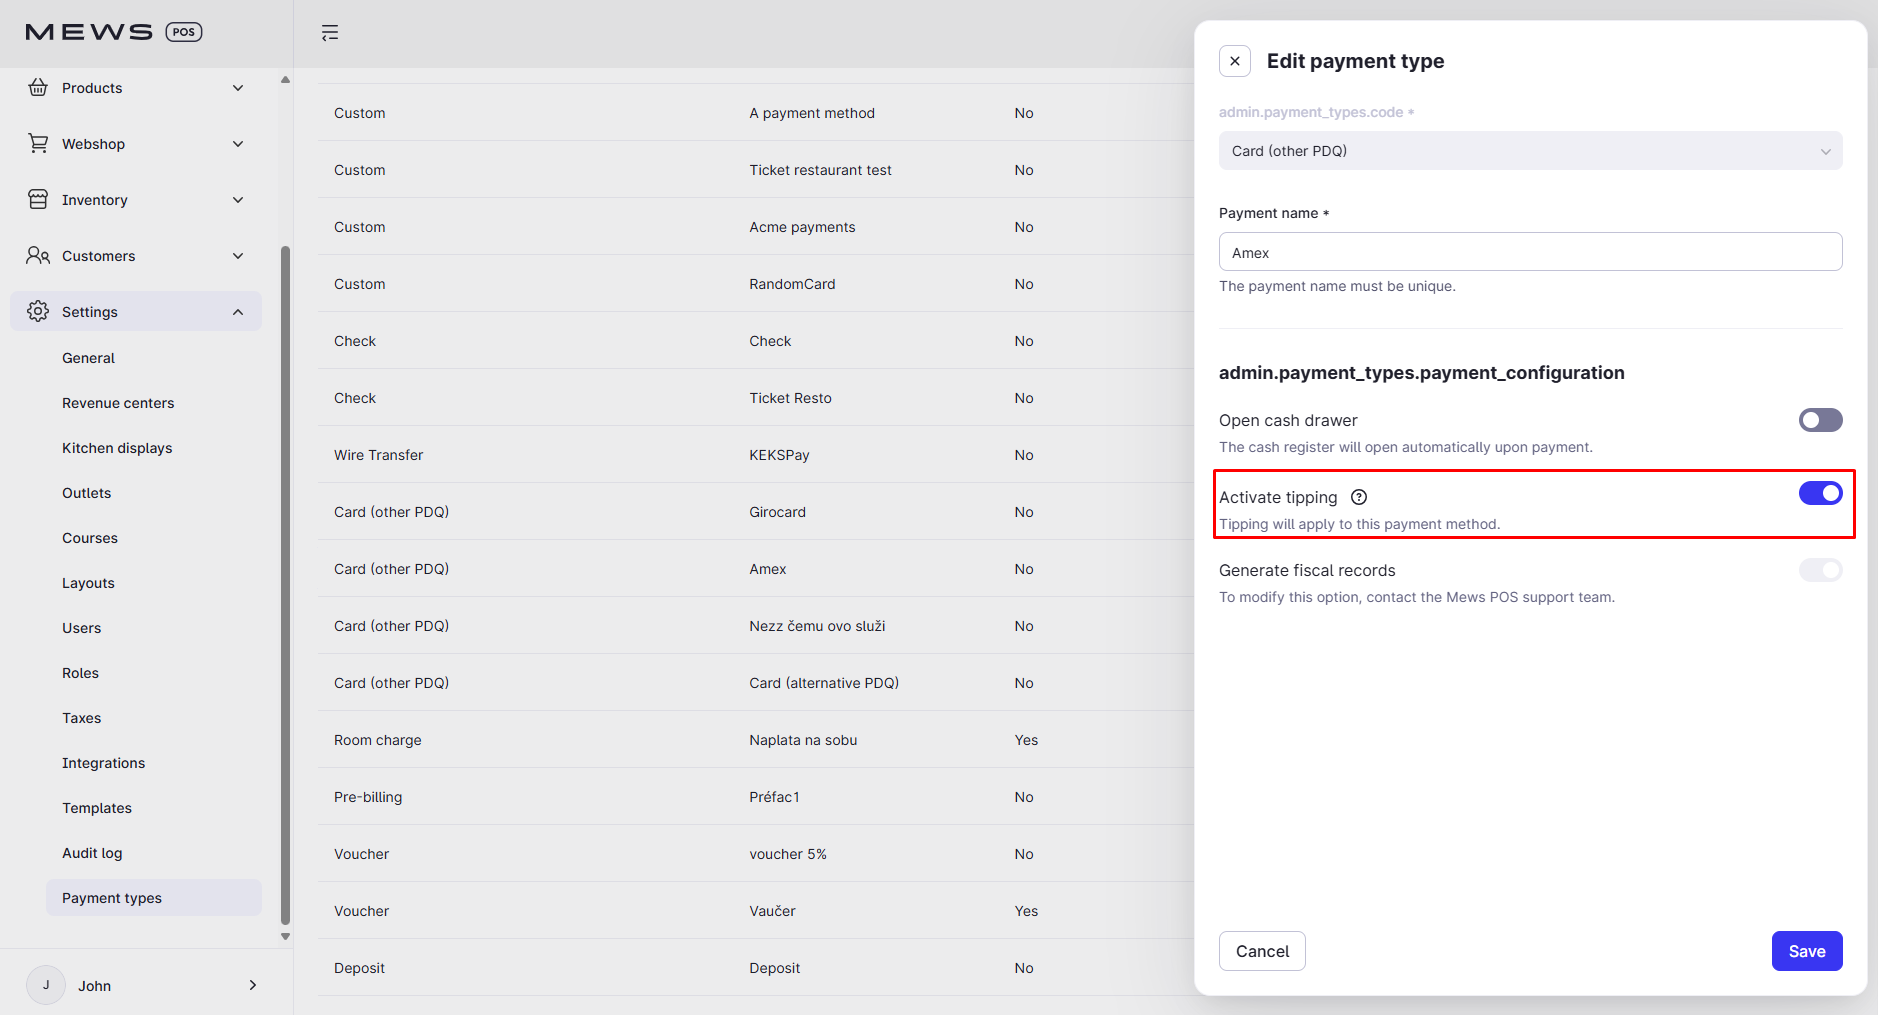
Task: Disable the Activate tipping toggle
Action: click(x=1819, y=493)
